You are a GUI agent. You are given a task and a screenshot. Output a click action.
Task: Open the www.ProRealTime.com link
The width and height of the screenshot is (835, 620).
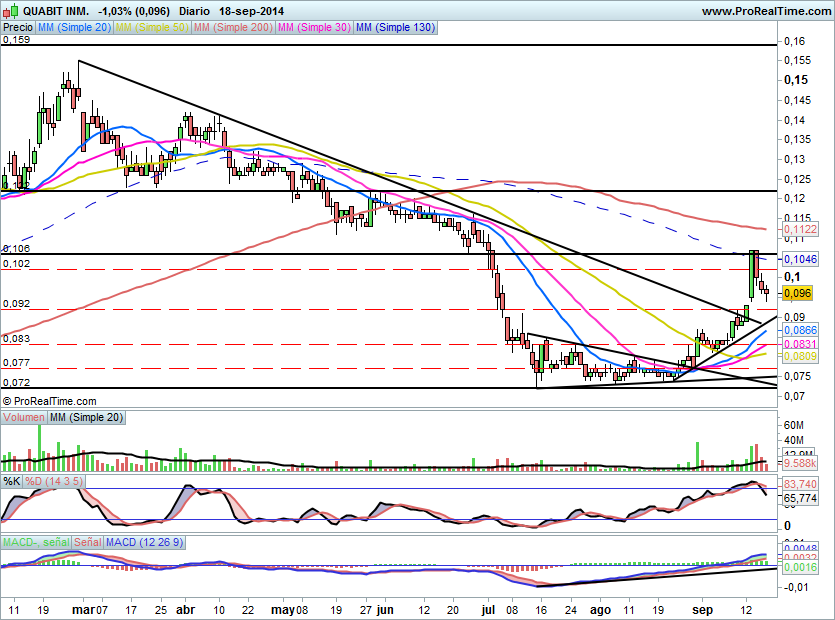click(766, 11)
